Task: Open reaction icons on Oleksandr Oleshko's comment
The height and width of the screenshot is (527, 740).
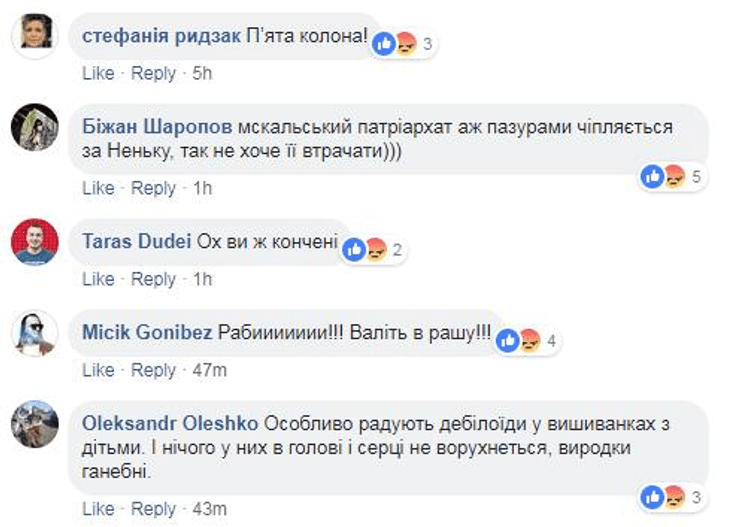Action: tap(662, 497)
